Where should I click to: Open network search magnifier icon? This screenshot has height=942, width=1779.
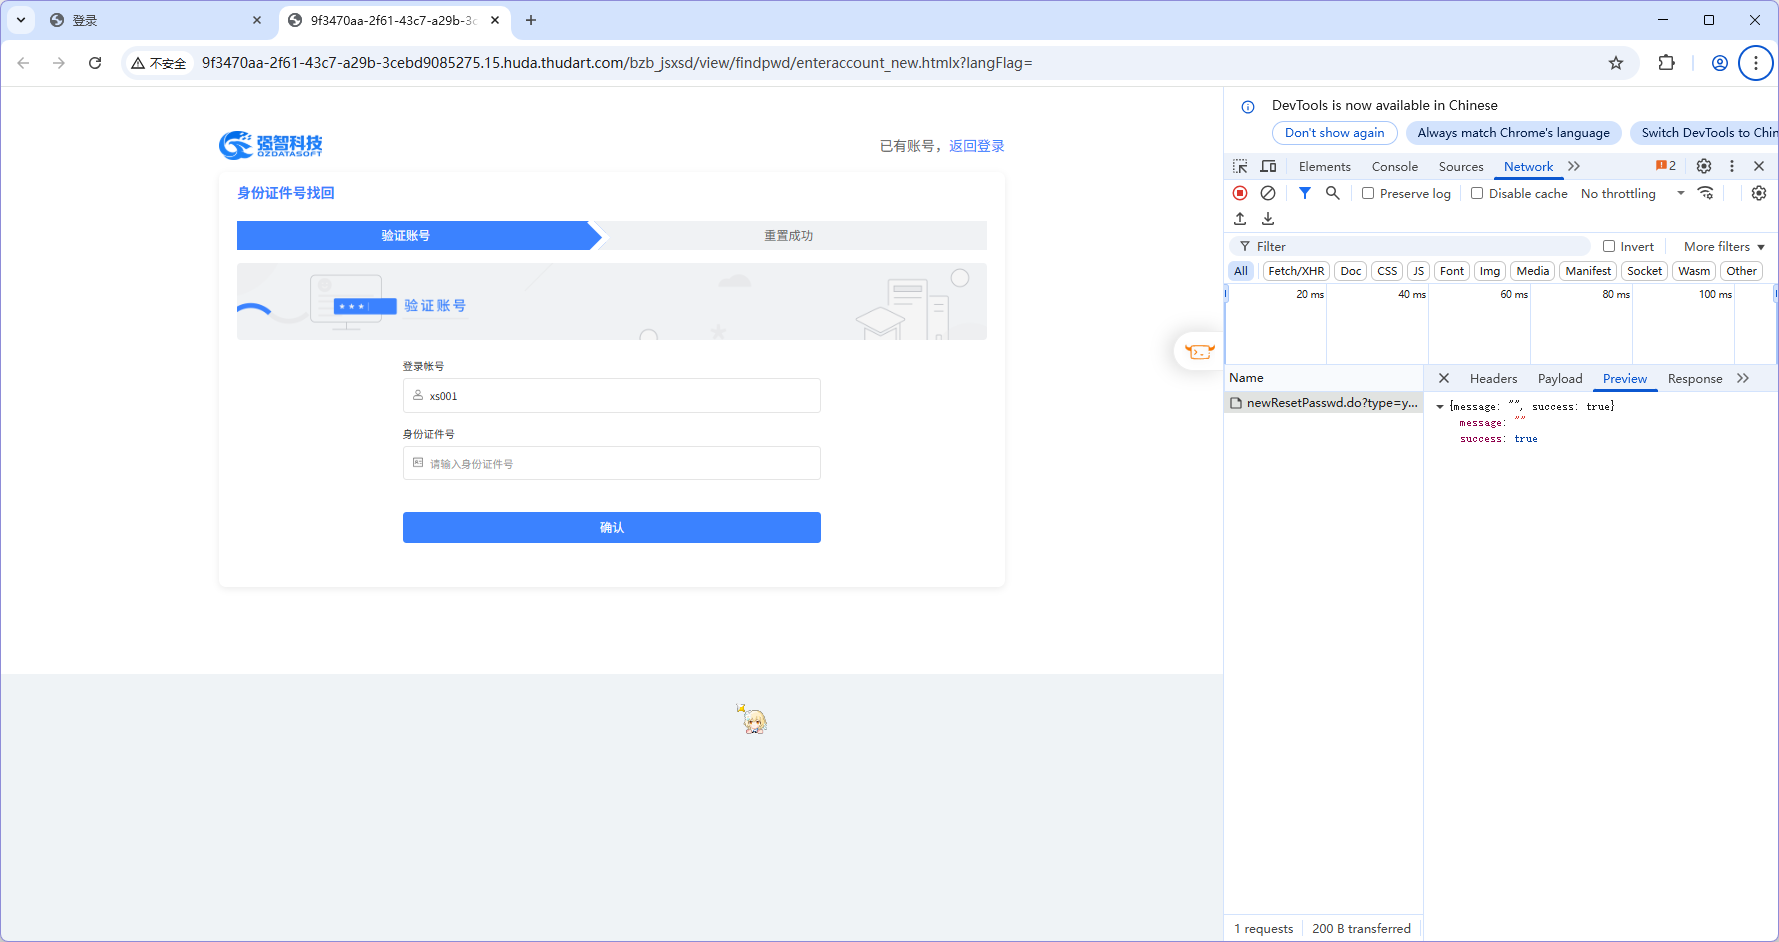click(x=1333, y=193)
